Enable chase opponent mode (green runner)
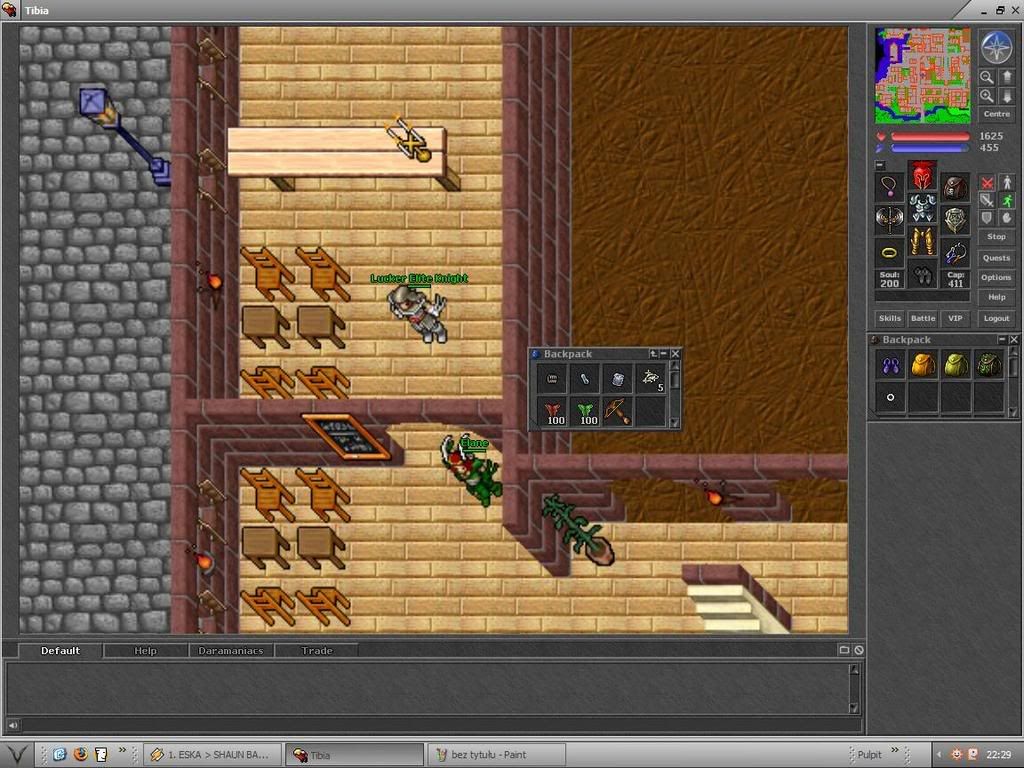The height and width of the screenshot is (768, 1024). coord(1006,200)
